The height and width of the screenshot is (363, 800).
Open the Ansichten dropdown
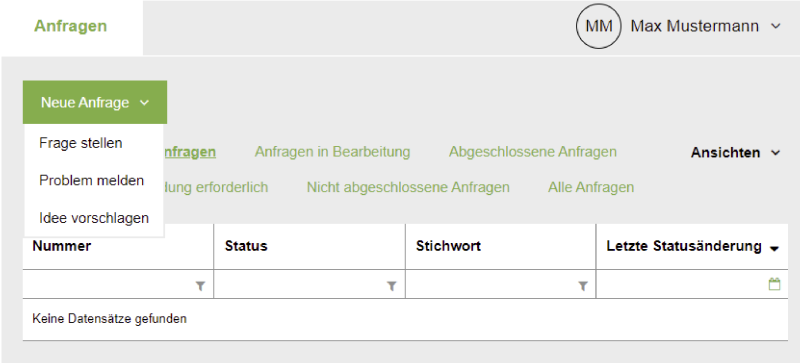click(735, 153)
